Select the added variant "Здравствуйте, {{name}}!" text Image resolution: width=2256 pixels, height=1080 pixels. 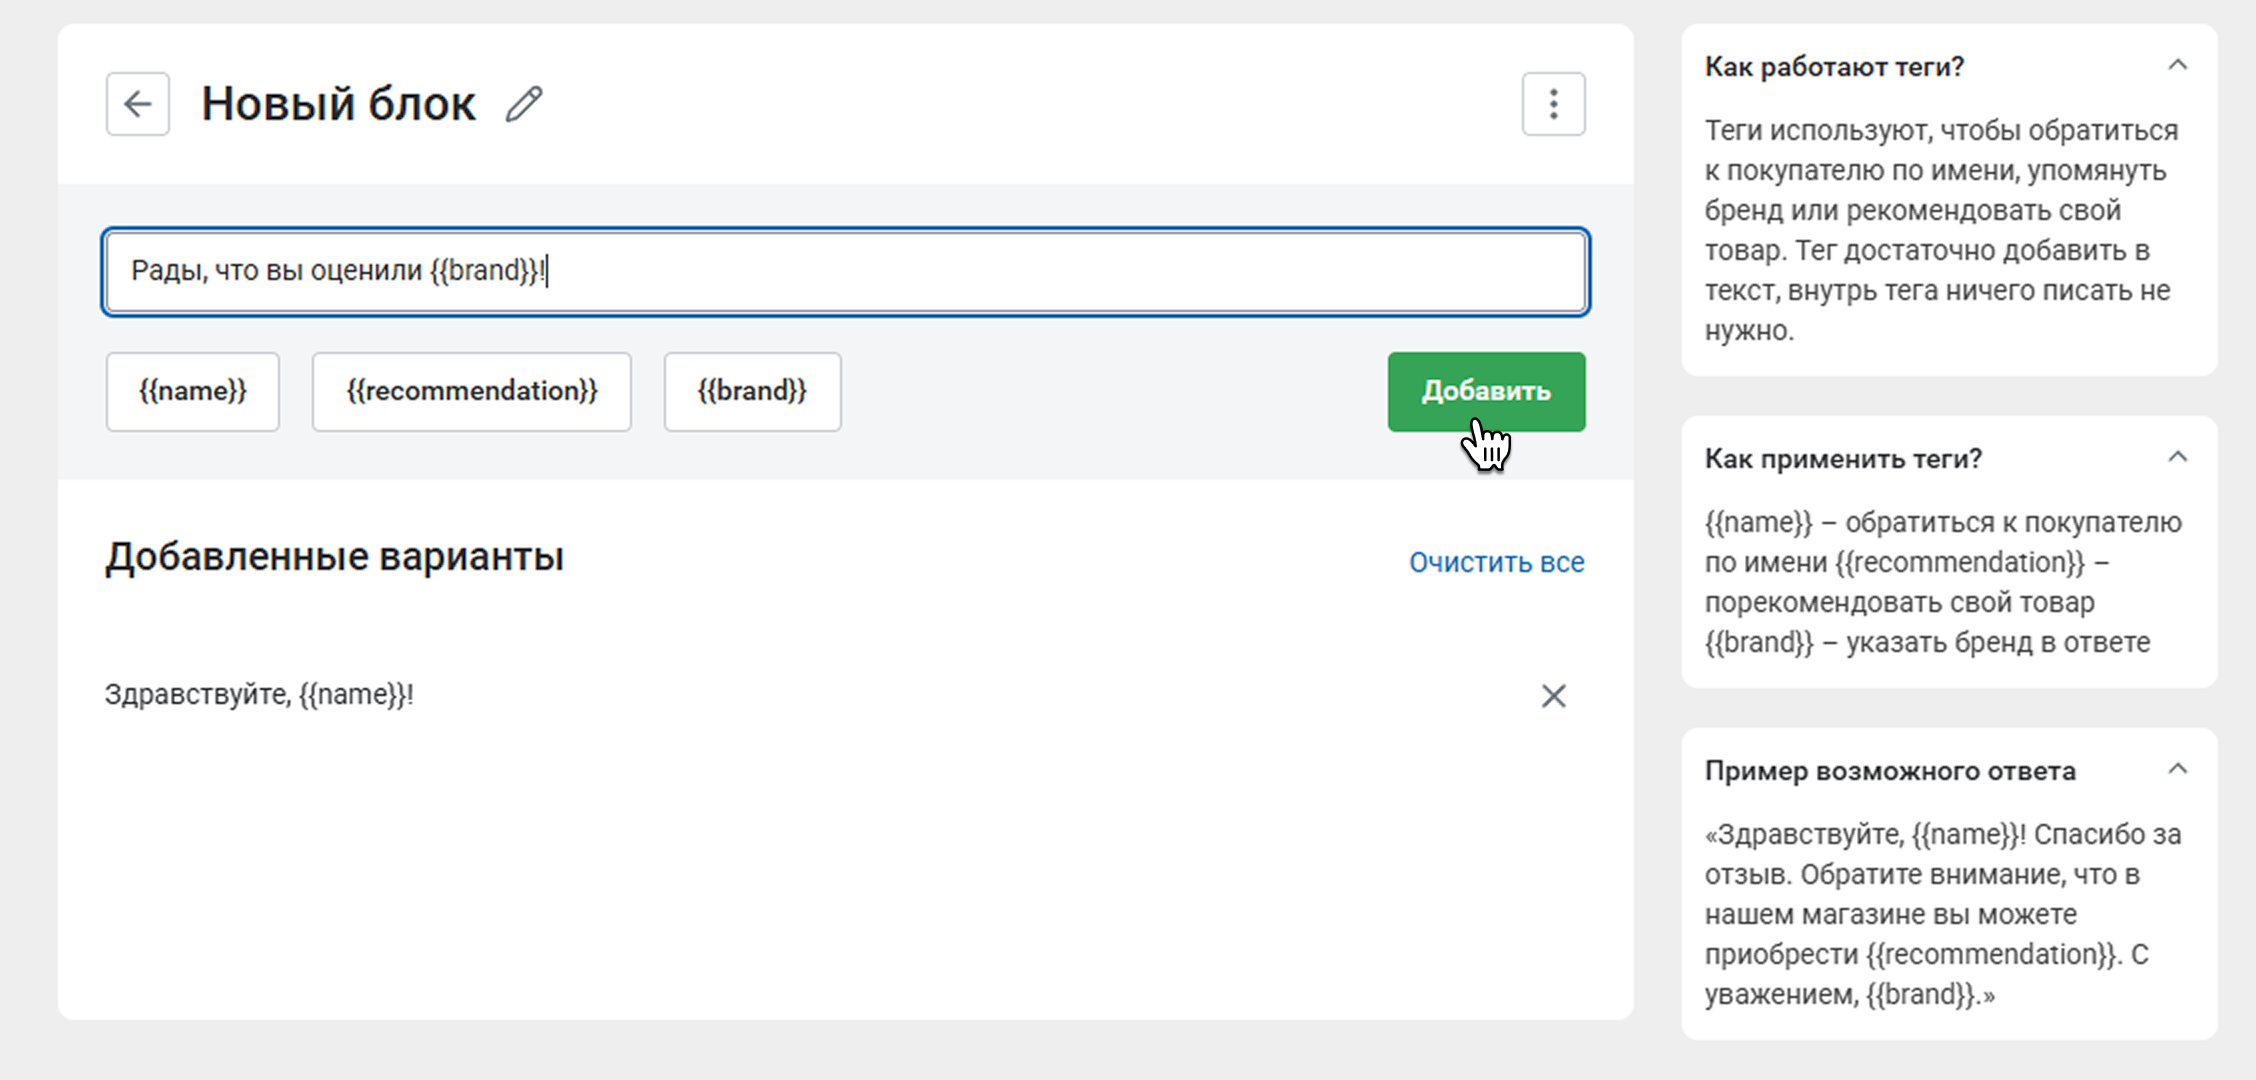[259, 695]
